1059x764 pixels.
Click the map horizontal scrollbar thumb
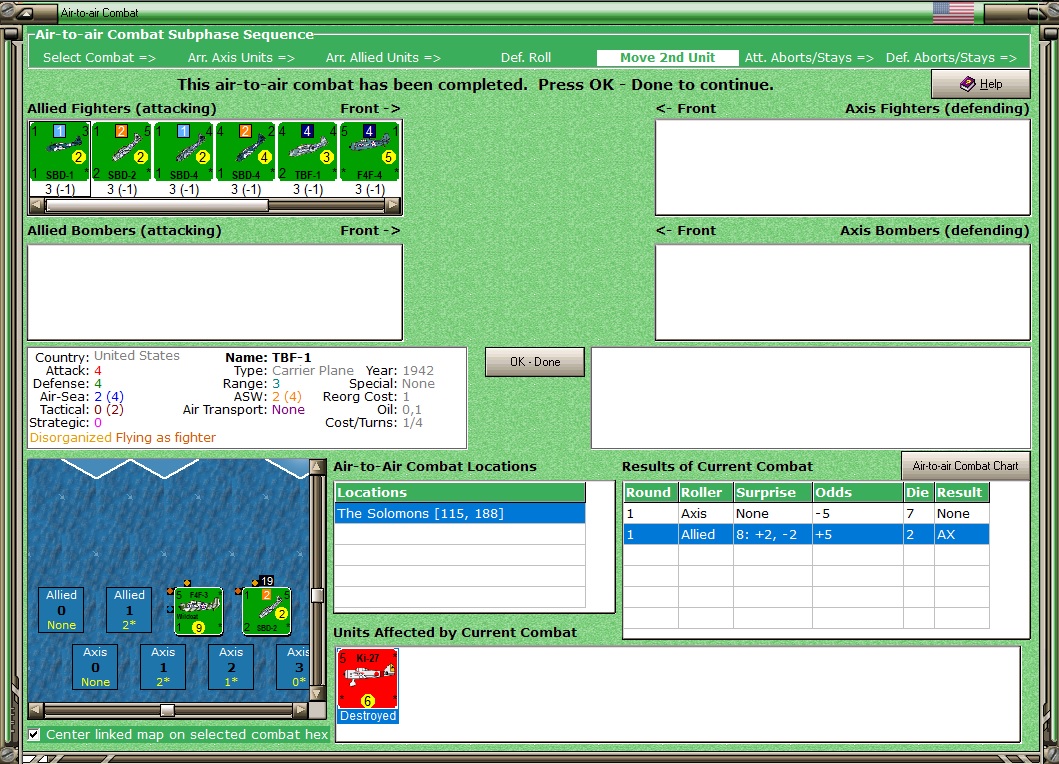pyautogui.click(x=167, y=710)
